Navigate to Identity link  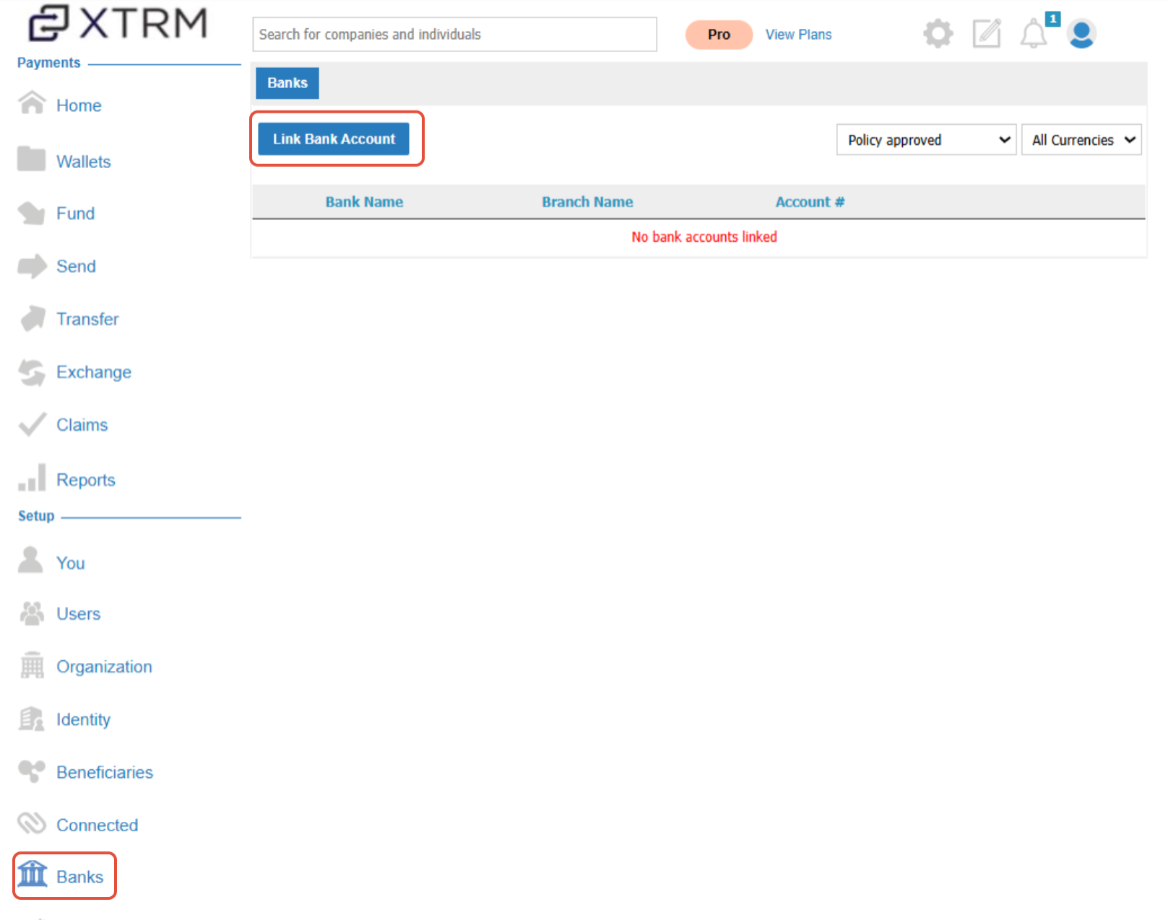[83, 720]
